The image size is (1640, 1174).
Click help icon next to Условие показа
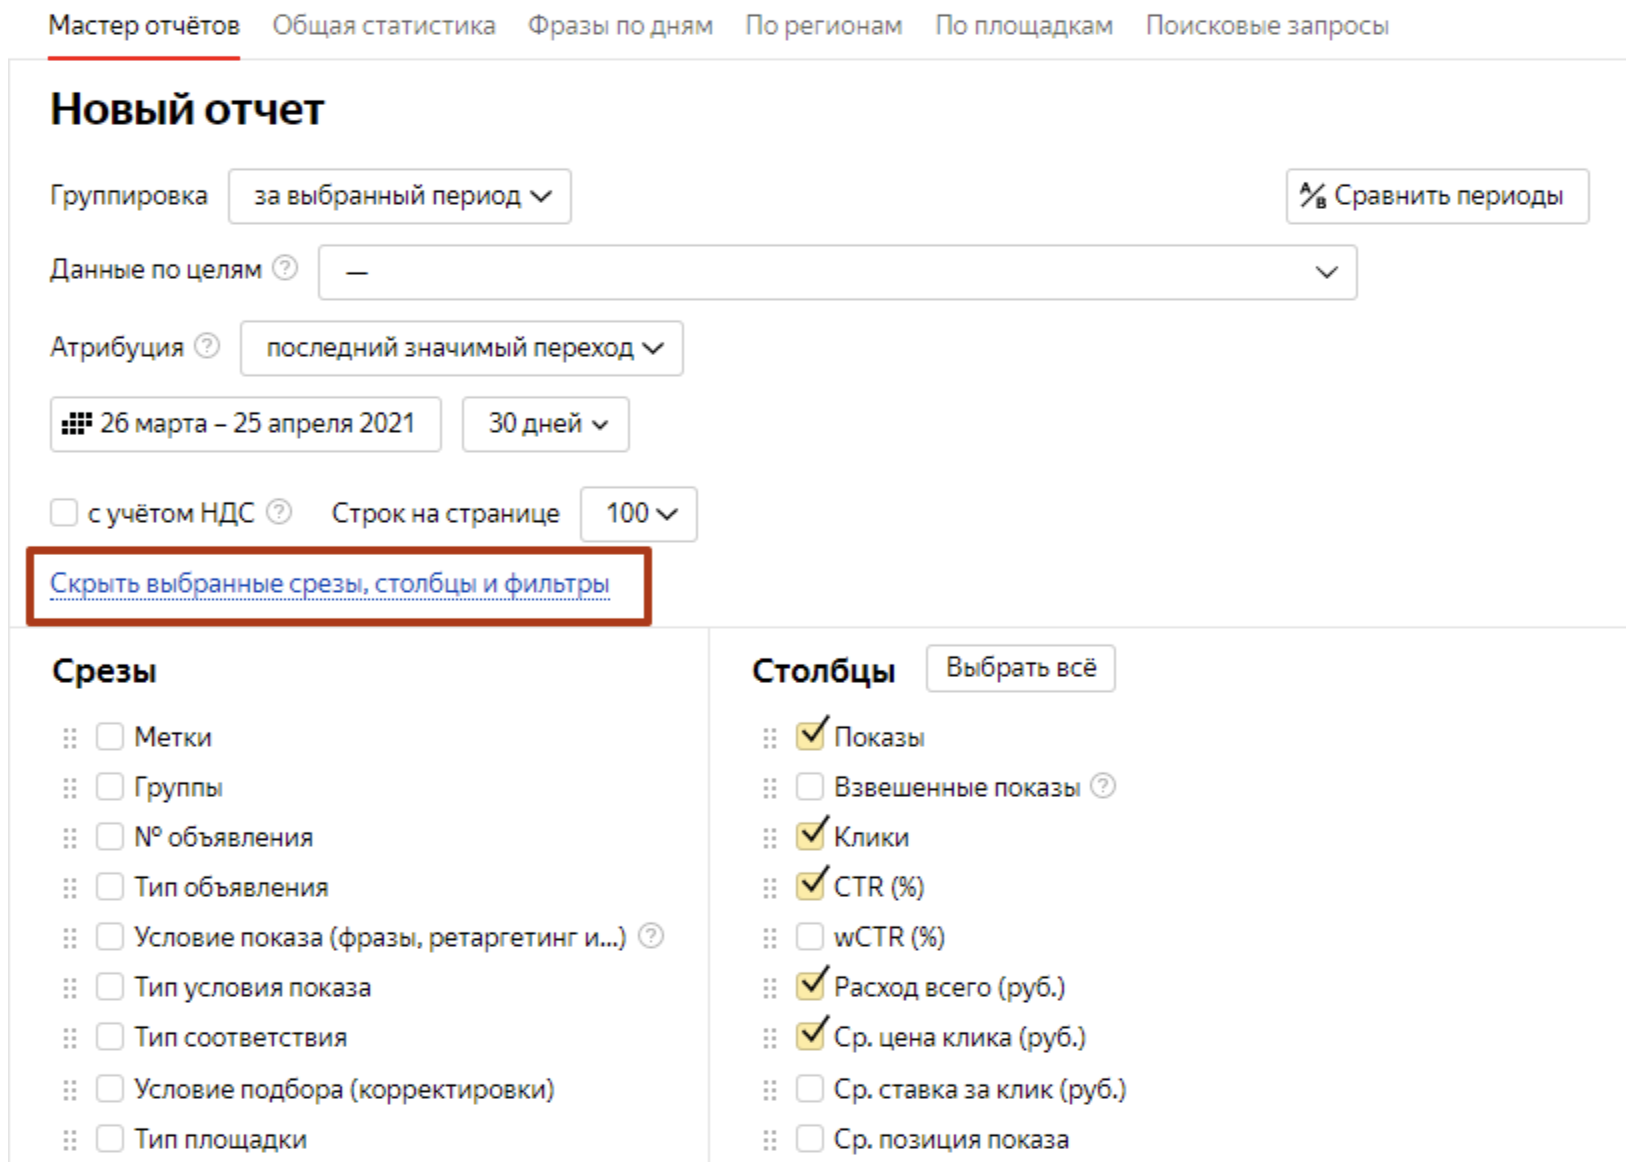tap(651, 936)
